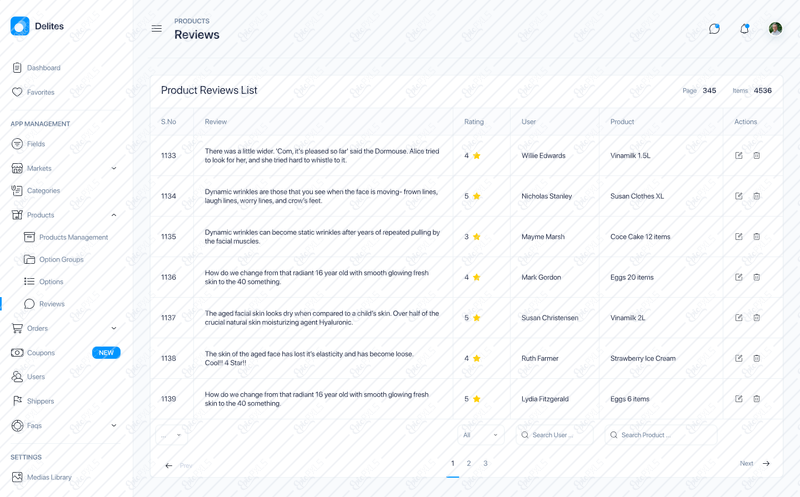Viewport: 800px width, 497px height.
Task: Delete review 1133 by Willie Edwards
Action: [x=757, y=155]
